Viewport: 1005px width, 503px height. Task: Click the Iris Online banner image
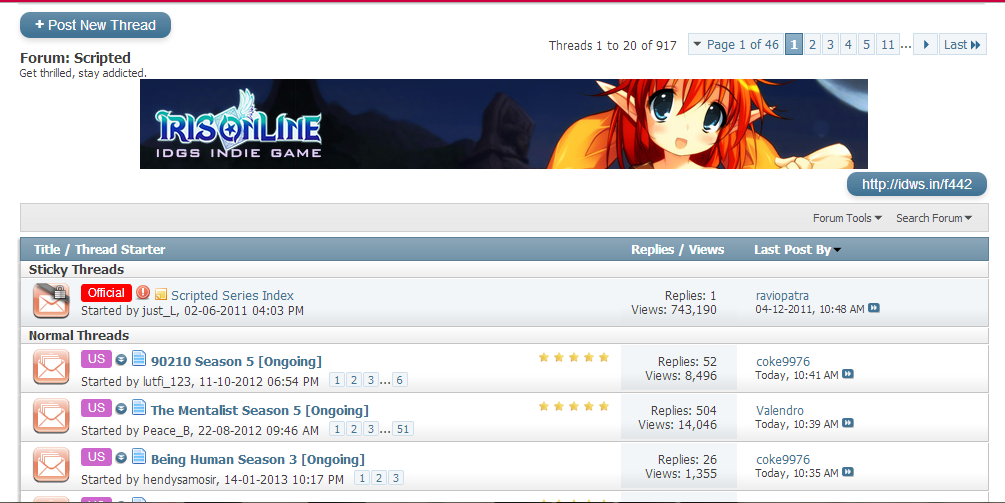tap(504, 124)
